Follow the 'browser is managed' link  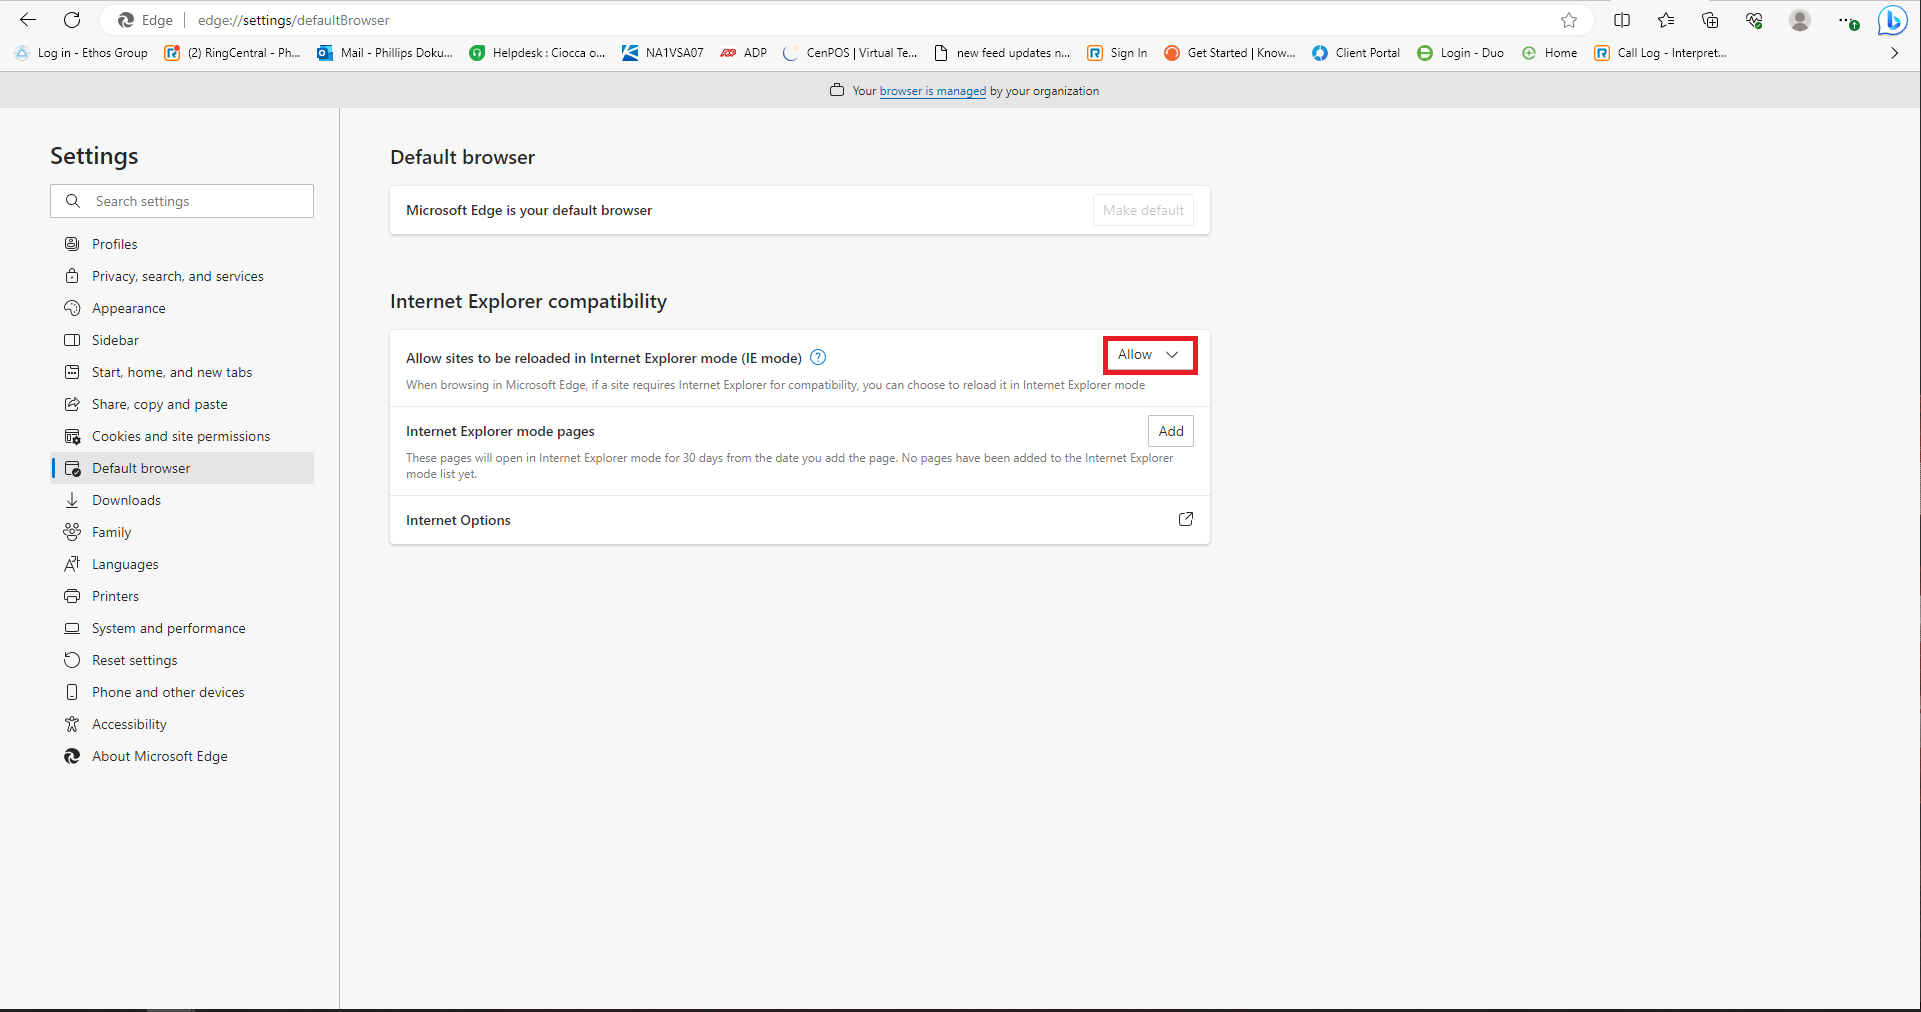(x=932, y=91)
